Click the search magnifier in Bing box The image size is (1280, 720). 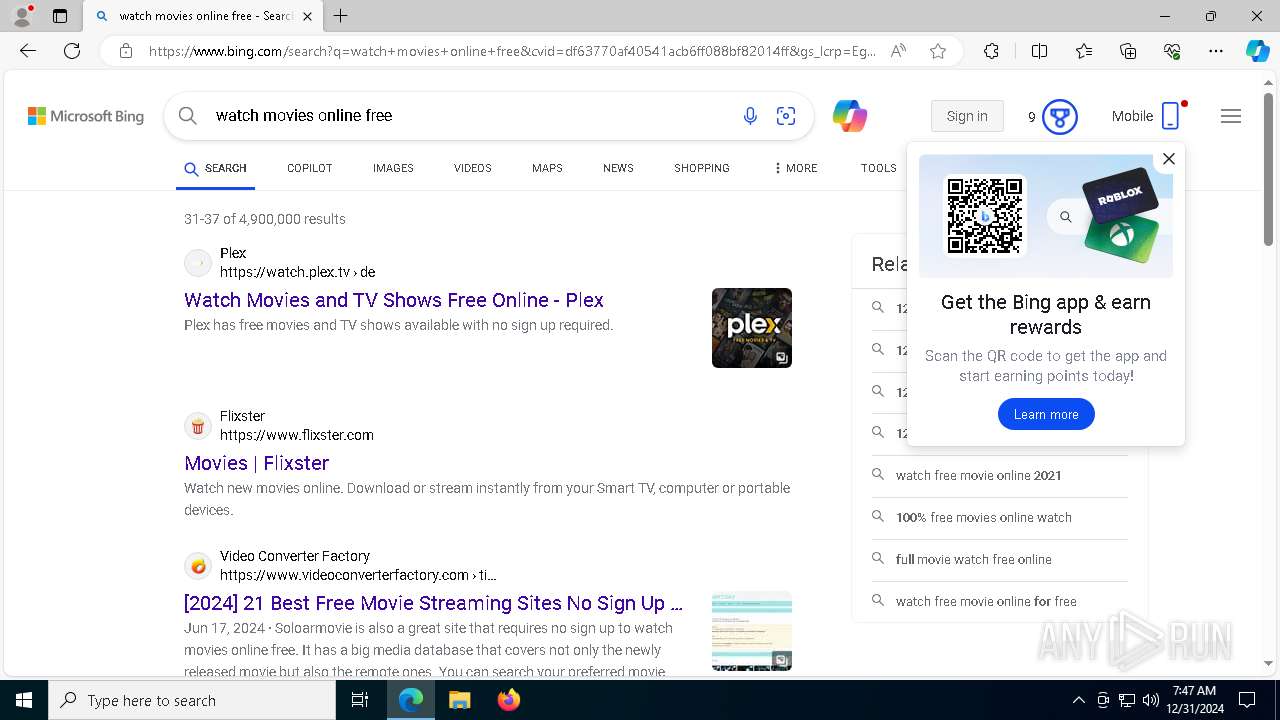pyautogui.click(x=187, y=116)
